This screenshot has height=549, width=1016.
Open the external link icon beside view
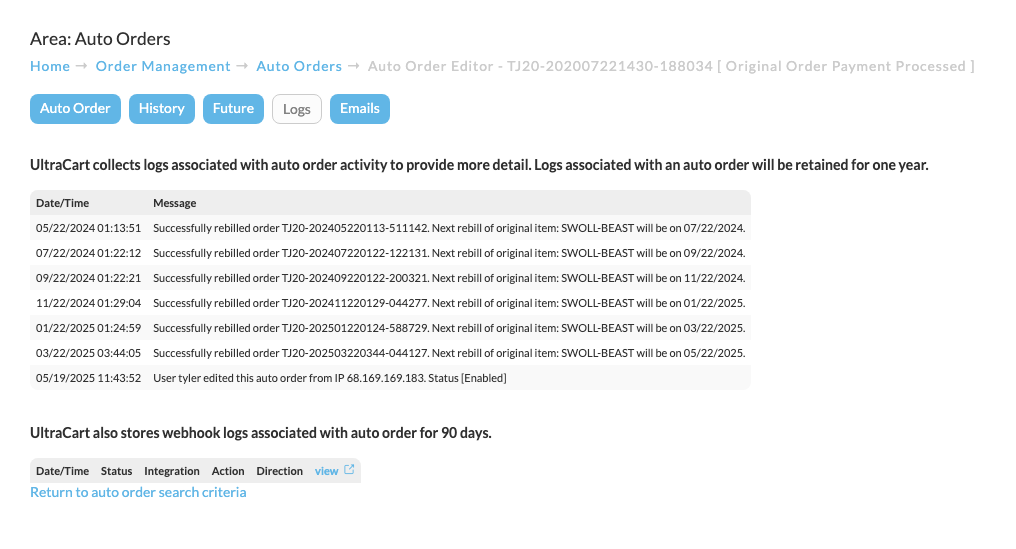(x=349, y=470)
